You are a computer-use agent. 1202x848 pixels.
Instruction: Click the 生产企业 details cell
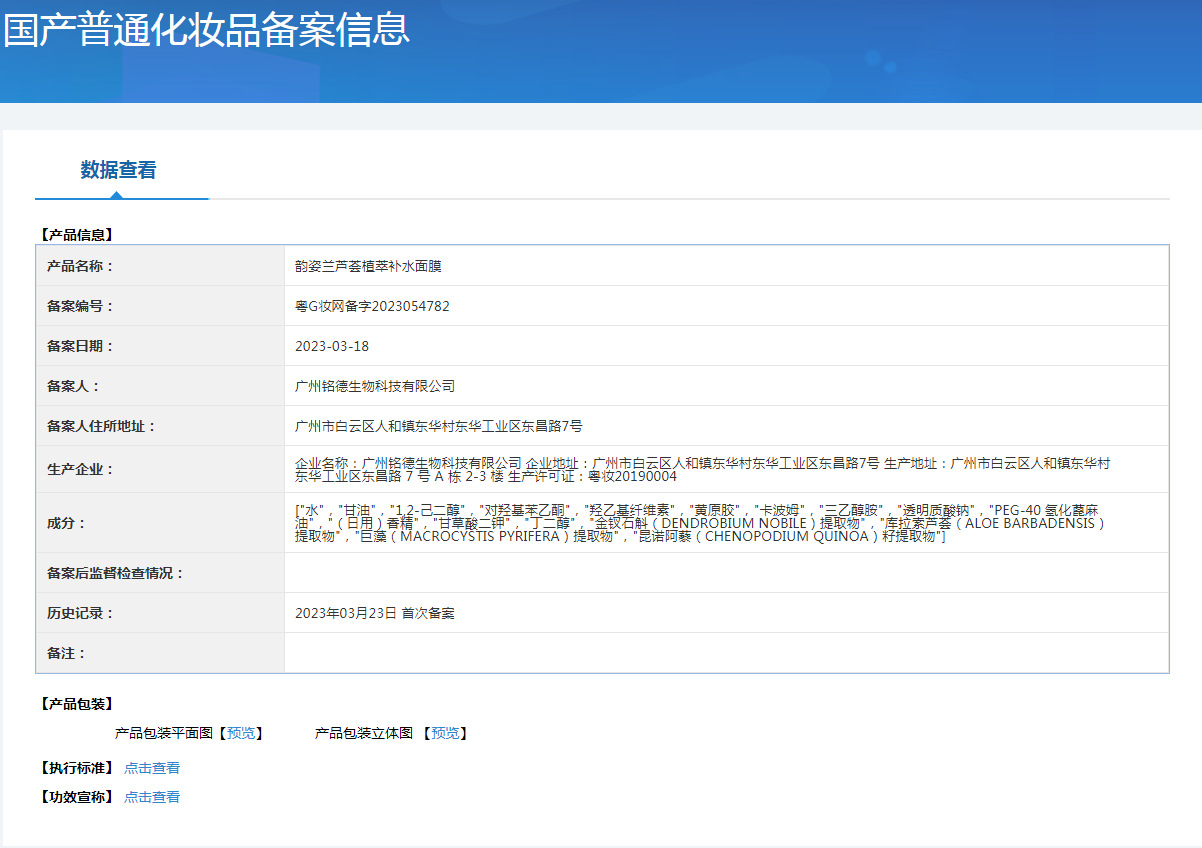726,469
